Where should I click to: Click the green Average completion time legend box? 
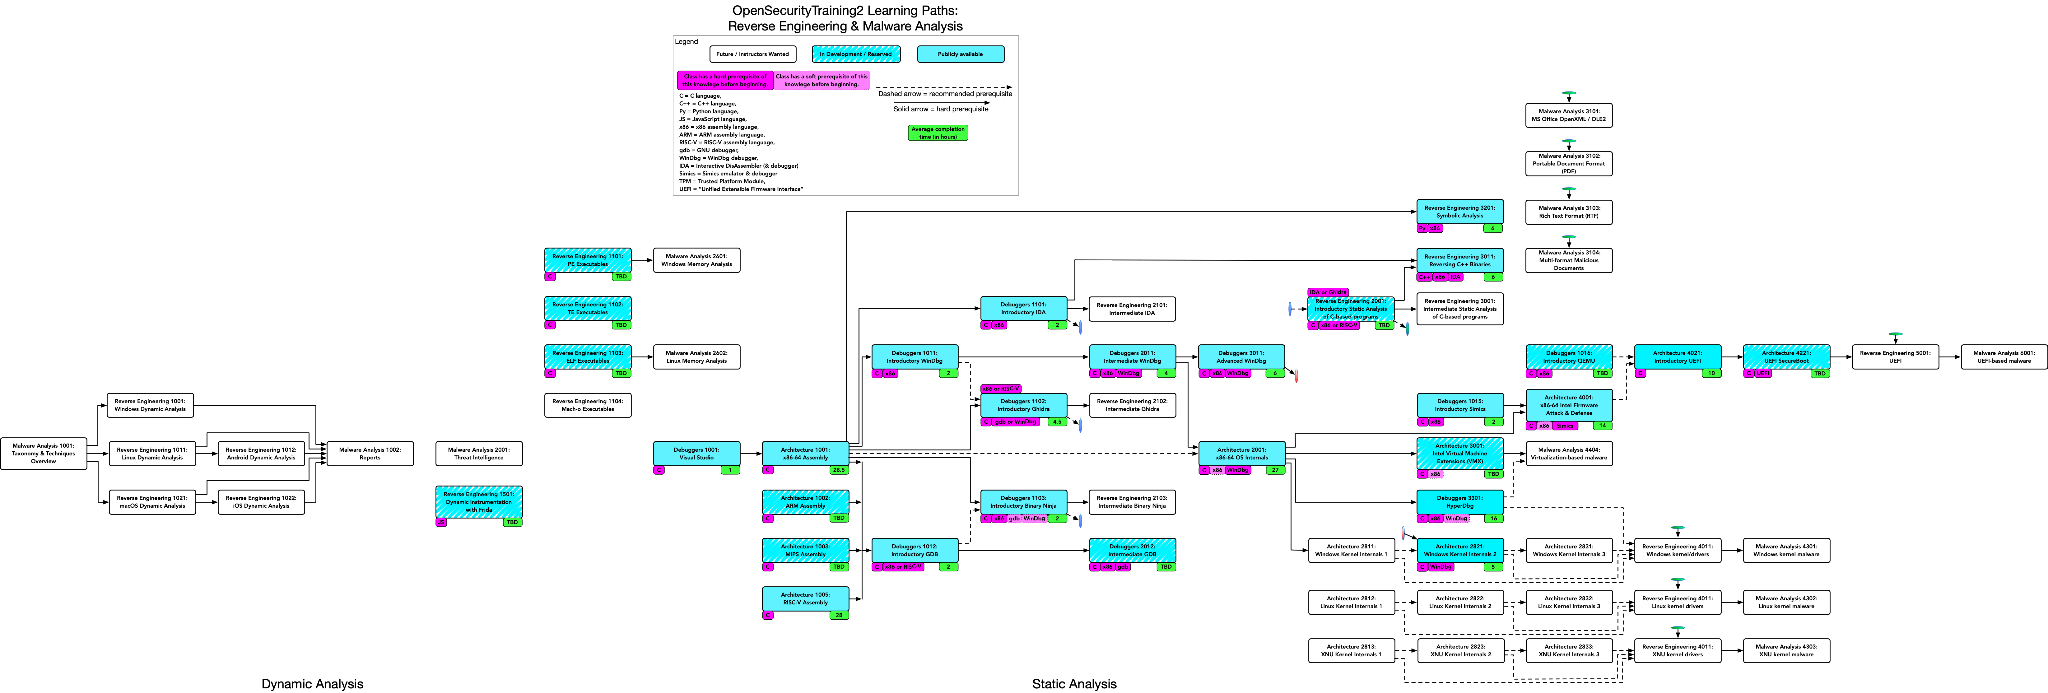(938, 133)
